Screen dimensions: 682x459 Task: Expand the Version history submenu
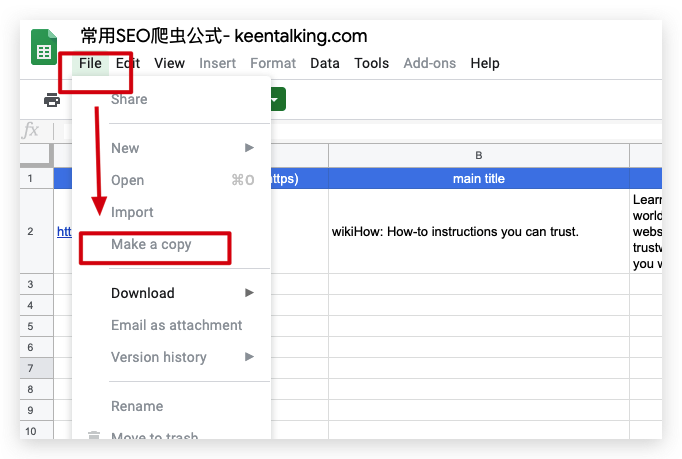pos(249,357)
